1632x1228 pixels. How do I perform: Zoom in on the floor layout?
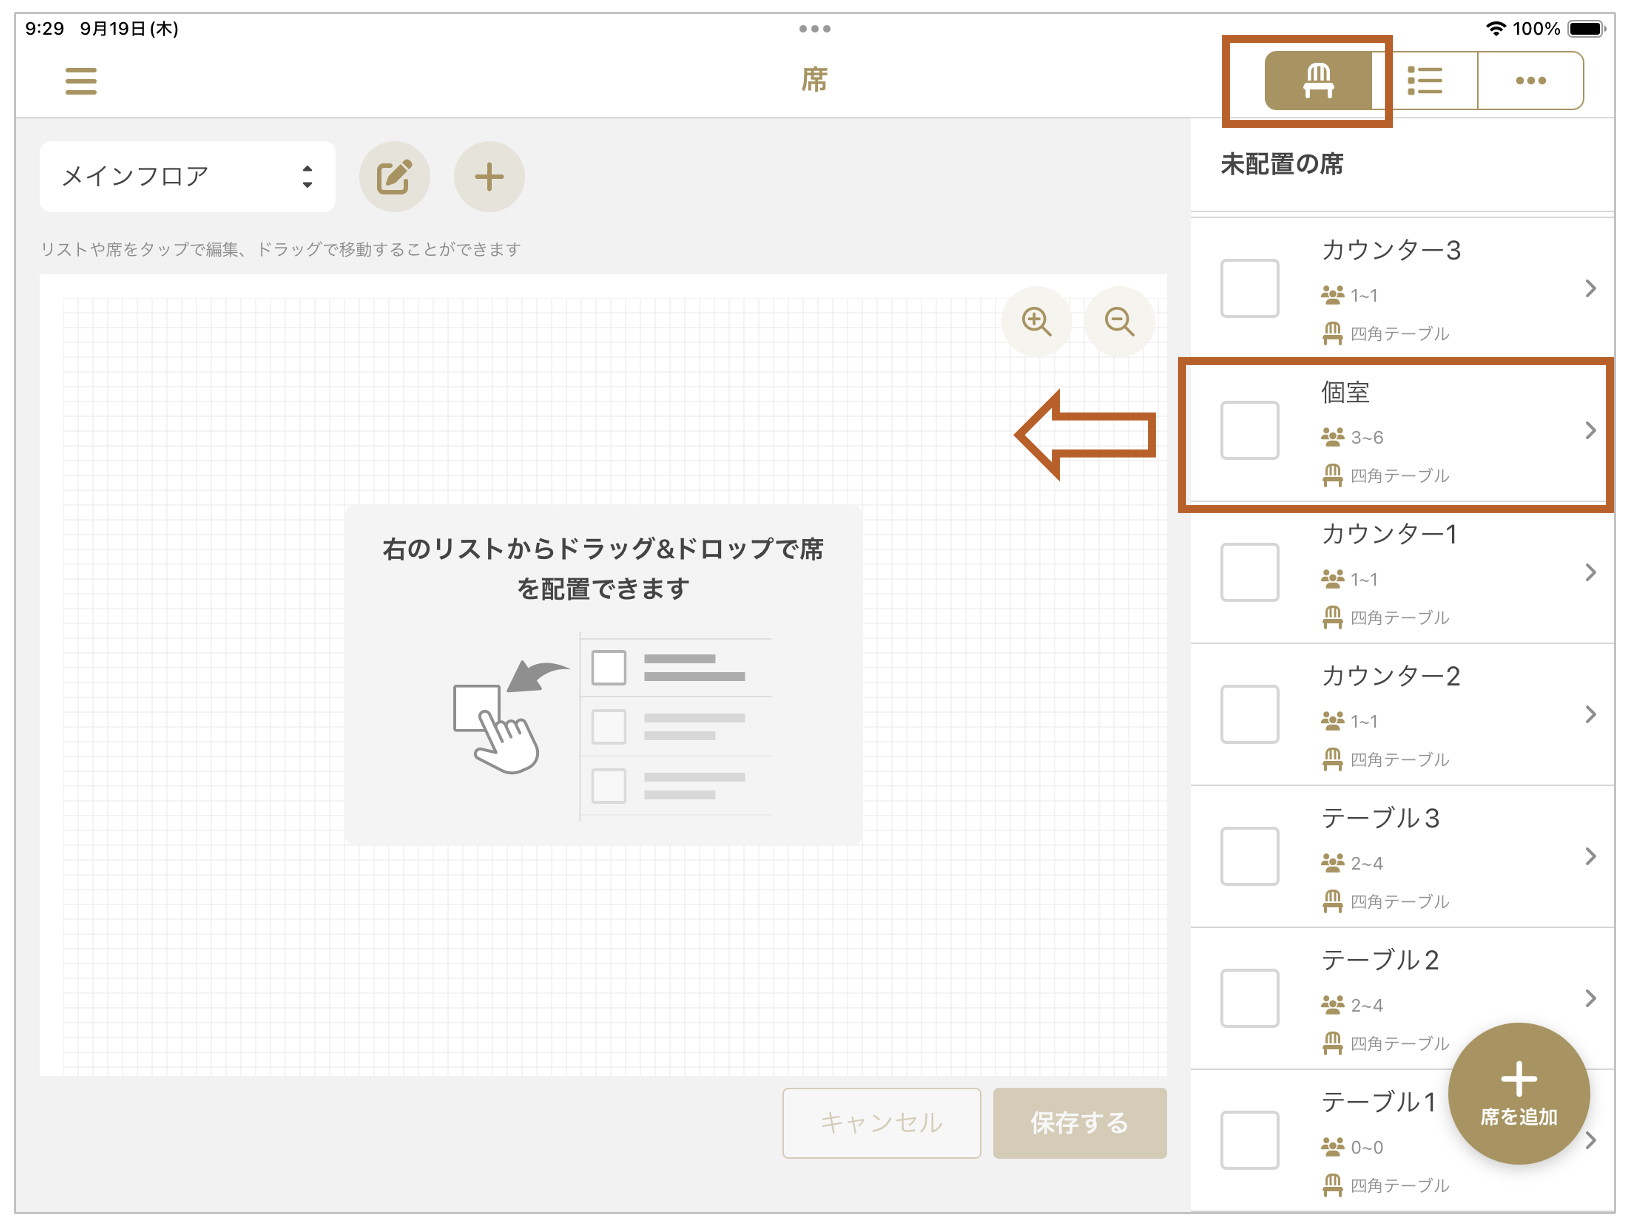[1036, 321]
